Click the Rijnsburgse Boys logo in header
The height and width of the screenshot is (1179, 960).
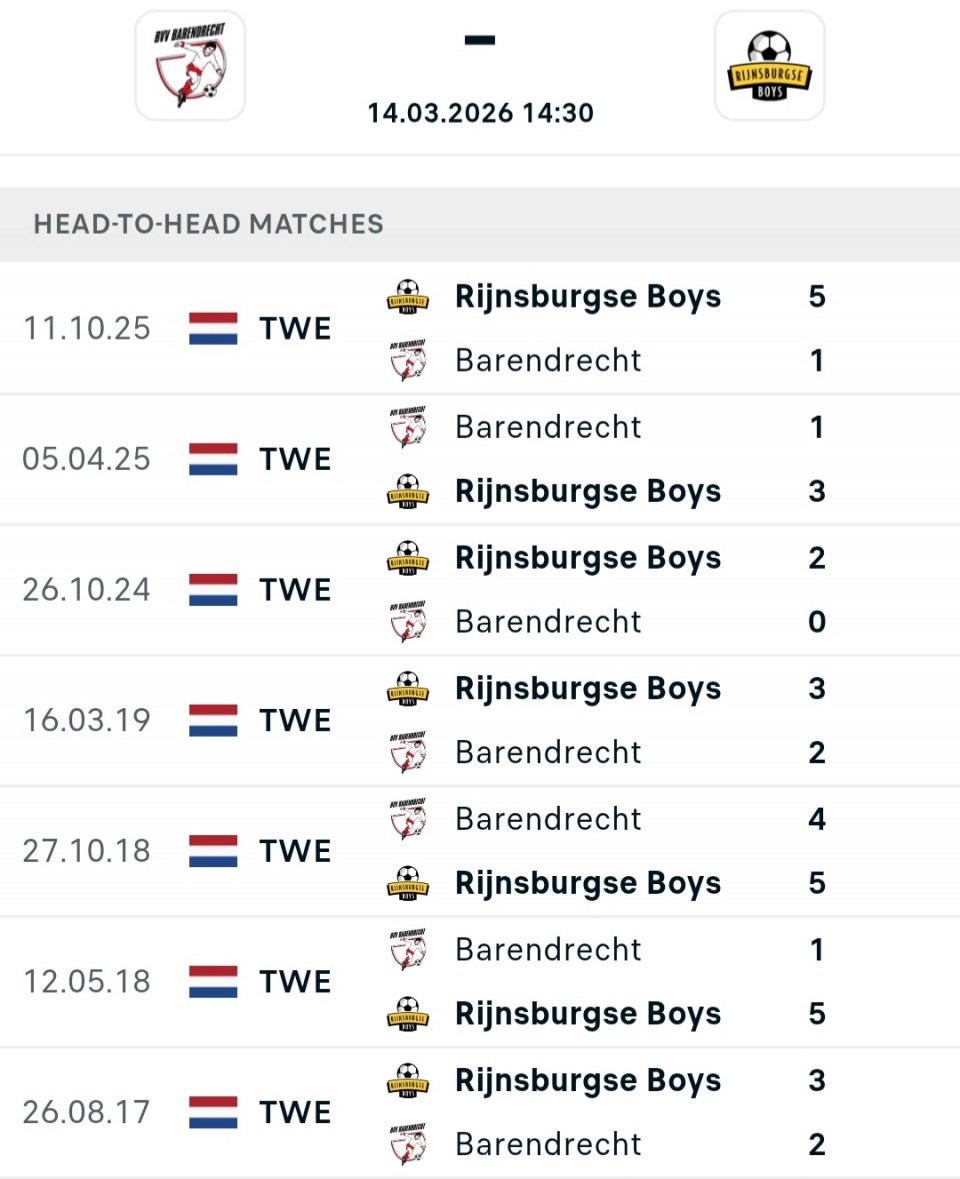(x=769, y=66)
